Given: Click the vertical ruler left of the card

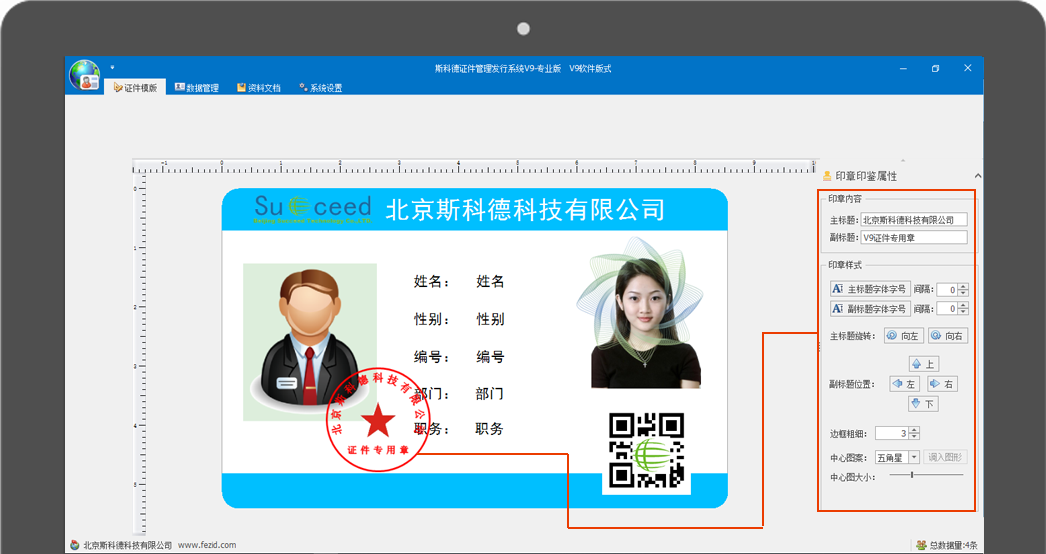Looking at the screenshot, I should (139, 354).
